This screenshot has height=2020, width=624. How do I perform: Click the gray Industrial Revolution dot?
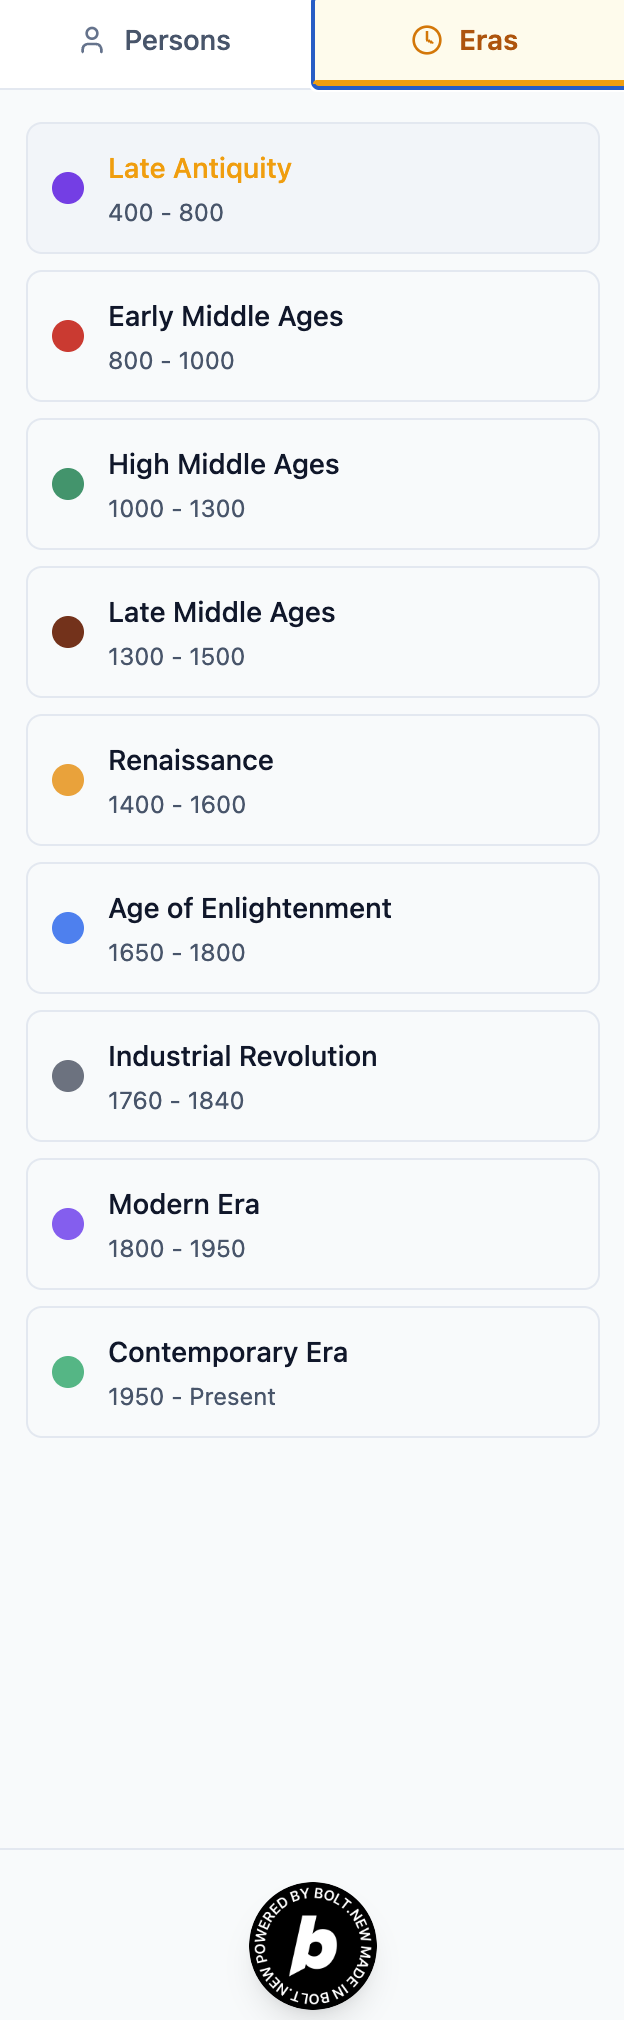(68, 1076)
